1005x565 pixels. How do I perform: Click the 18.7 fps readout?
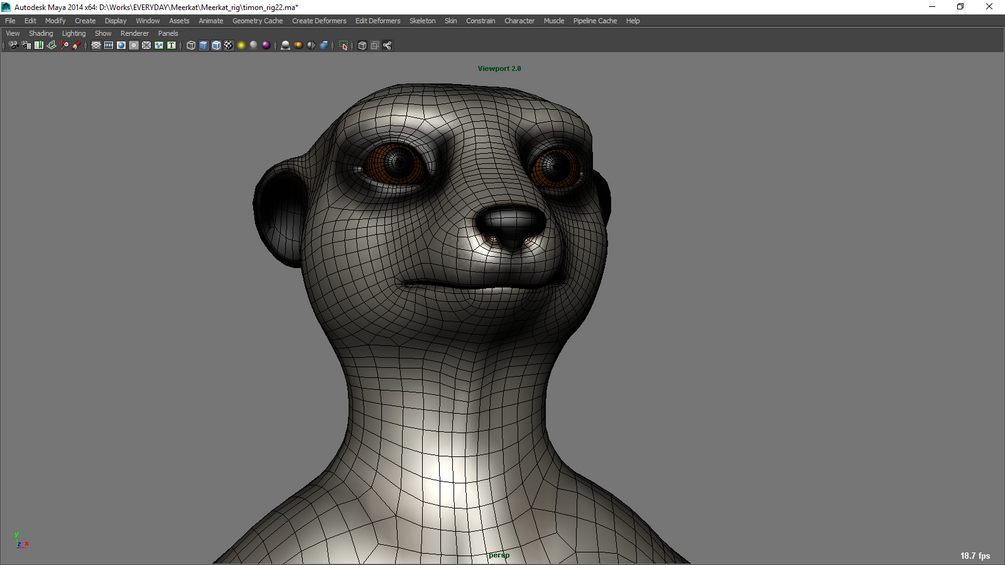click(x=975, y=556)
